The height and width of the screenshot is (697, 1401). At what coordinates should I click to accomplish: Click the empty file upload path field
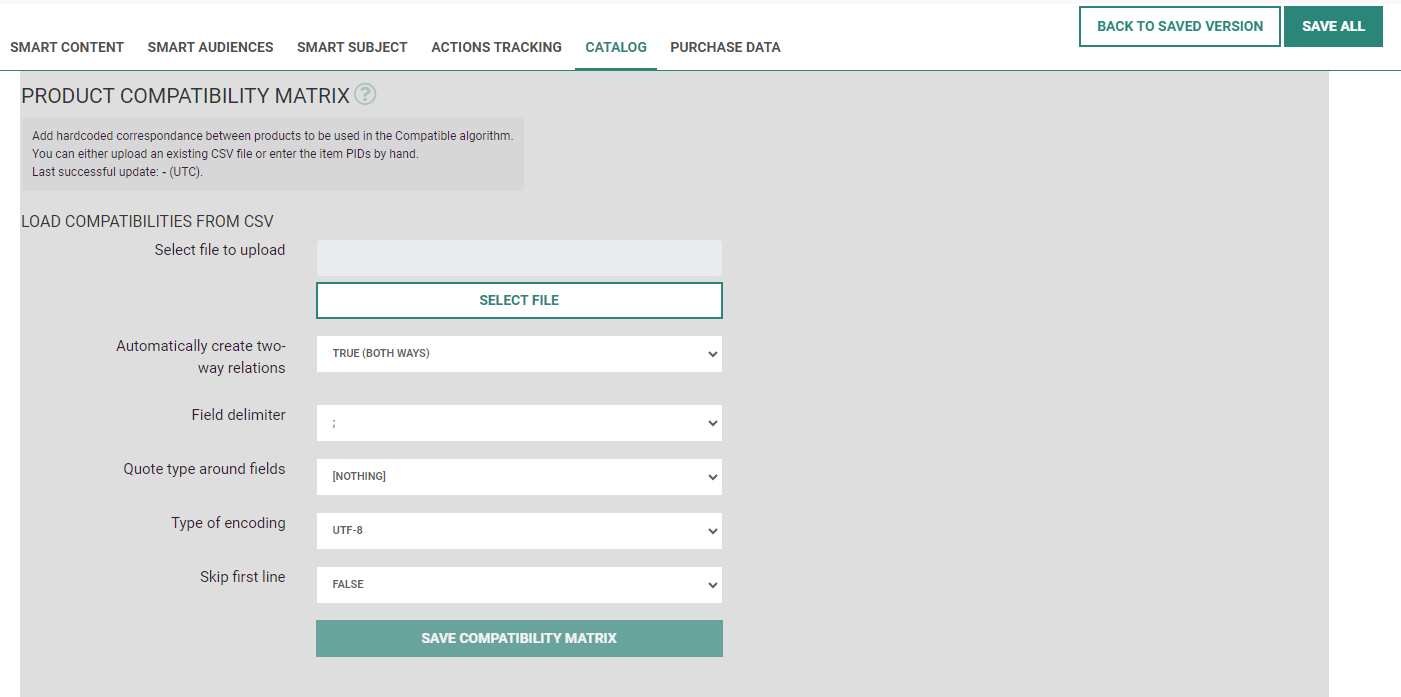(x=519, y=258)
